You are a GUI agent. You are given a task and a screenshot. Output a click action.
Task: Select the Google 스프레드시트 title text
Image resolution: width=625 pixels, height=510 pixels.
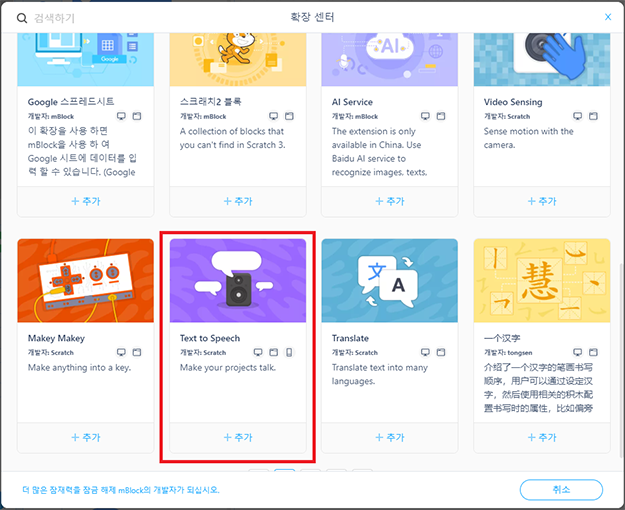click(x=71, y=102)
